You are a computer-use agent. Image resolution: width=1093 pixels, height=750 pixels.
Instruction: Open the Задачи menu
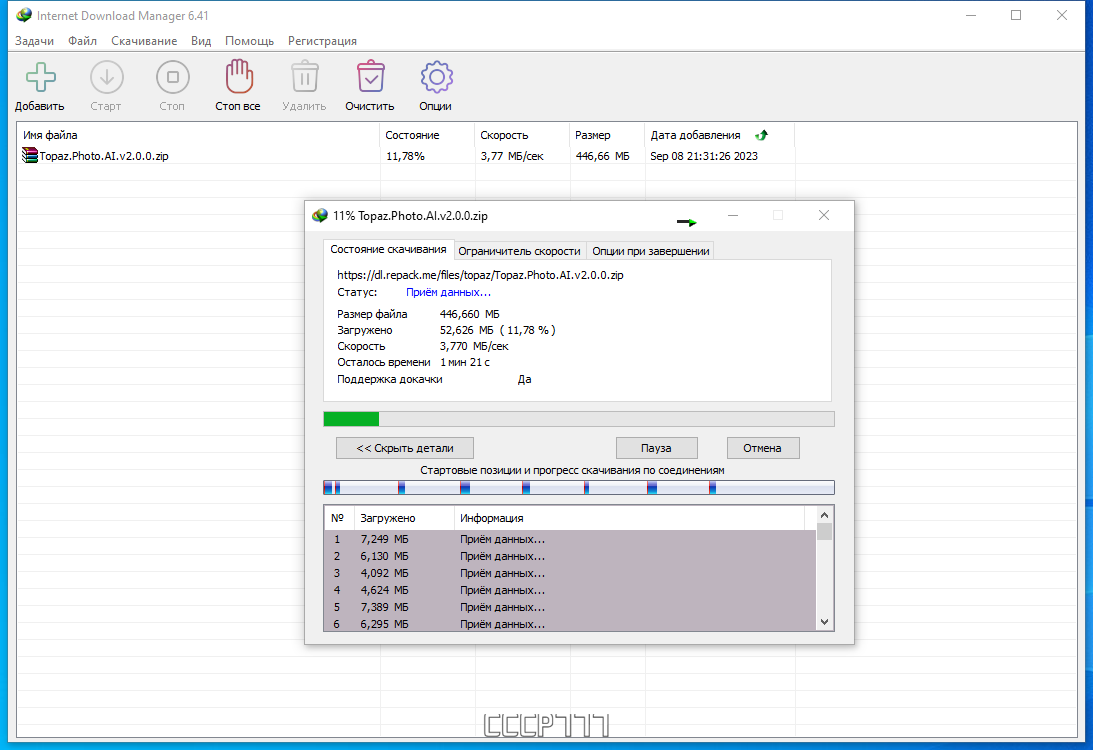(x=34, y=41)
